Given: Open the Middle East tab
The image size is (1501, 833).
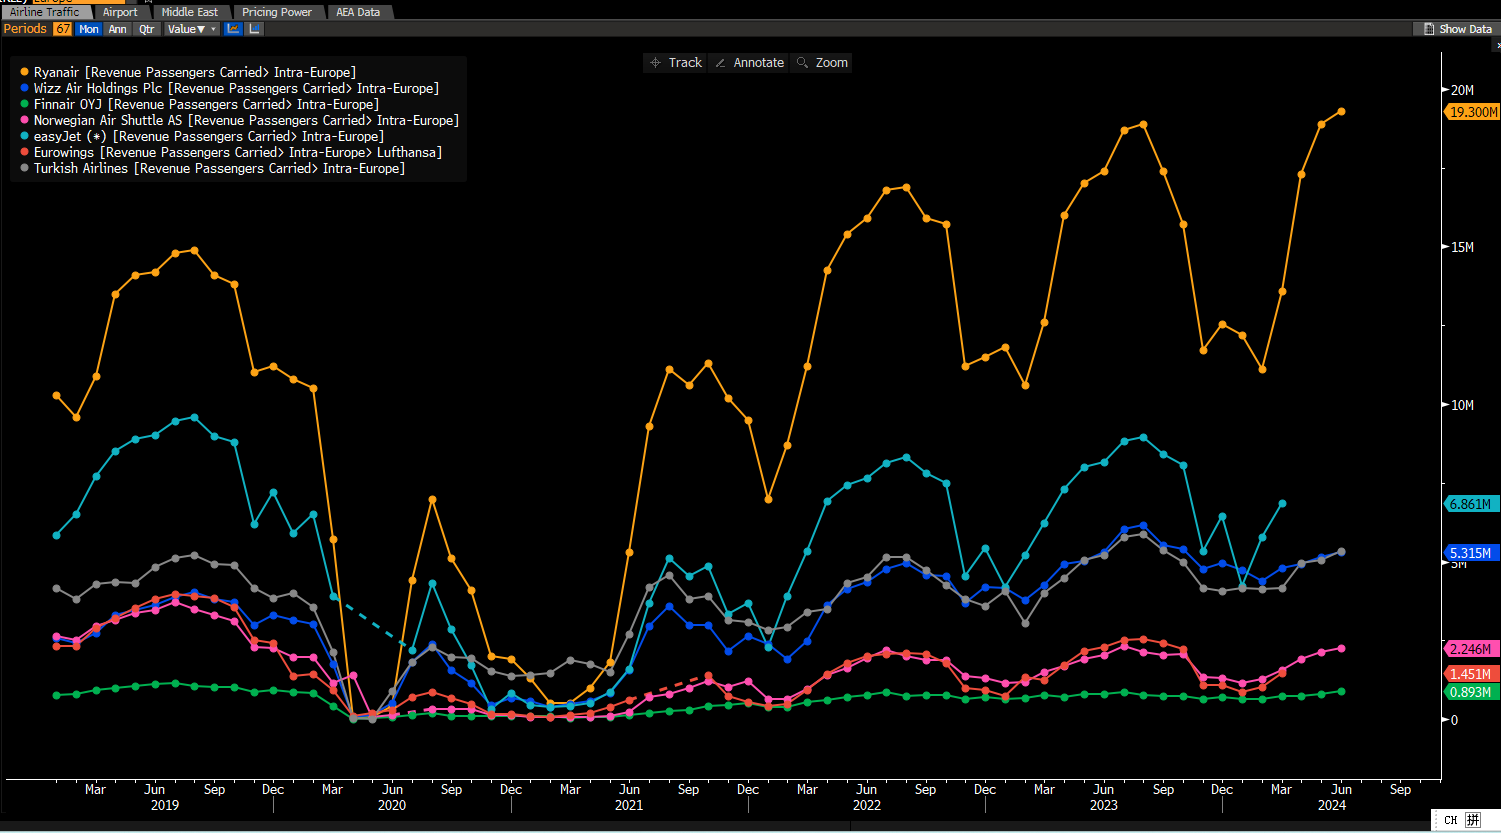Looking at the screenshot, I should (x=190, y=12).
